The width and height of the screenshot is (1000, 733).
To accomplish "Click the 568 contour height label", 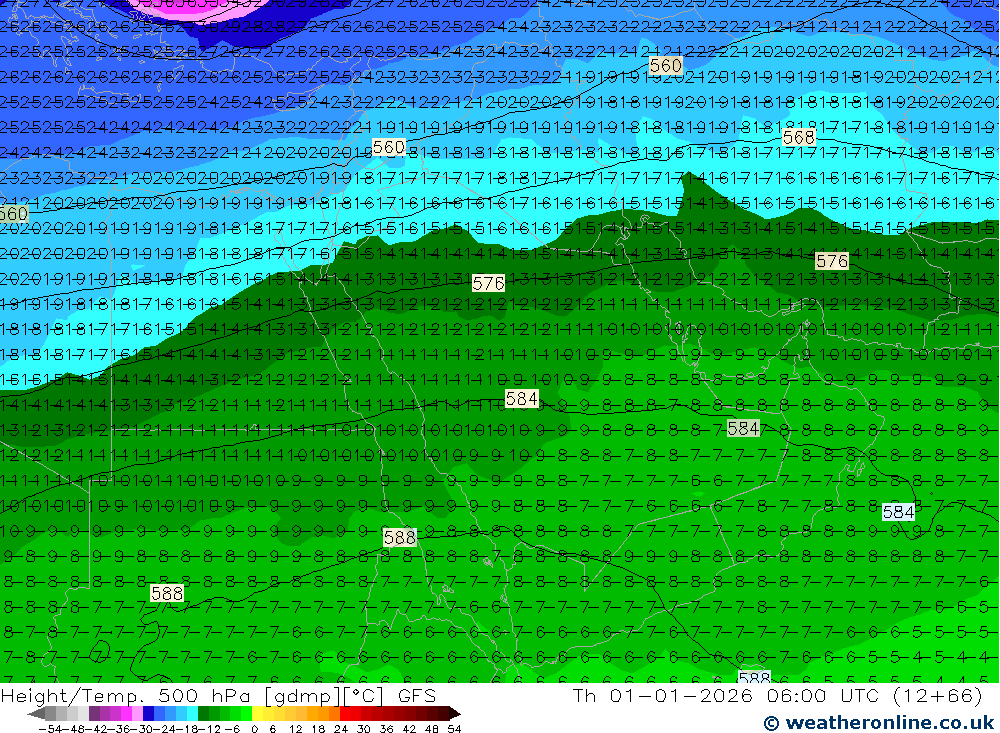I will point(798,137).
